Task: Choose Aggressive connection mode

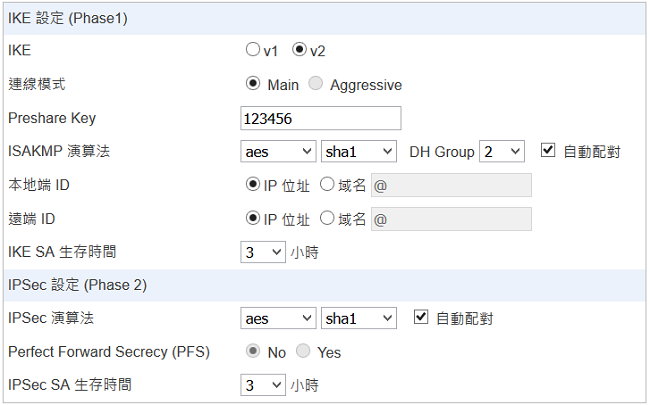Action: point(316,84)
